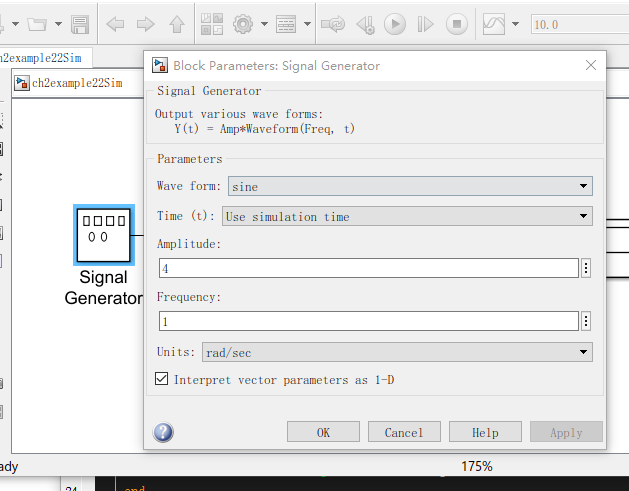This screenshot has width=629, height=491.
Task: Toggle Interpret vector parameters as 1-D
Action: (x=161, y=379)
